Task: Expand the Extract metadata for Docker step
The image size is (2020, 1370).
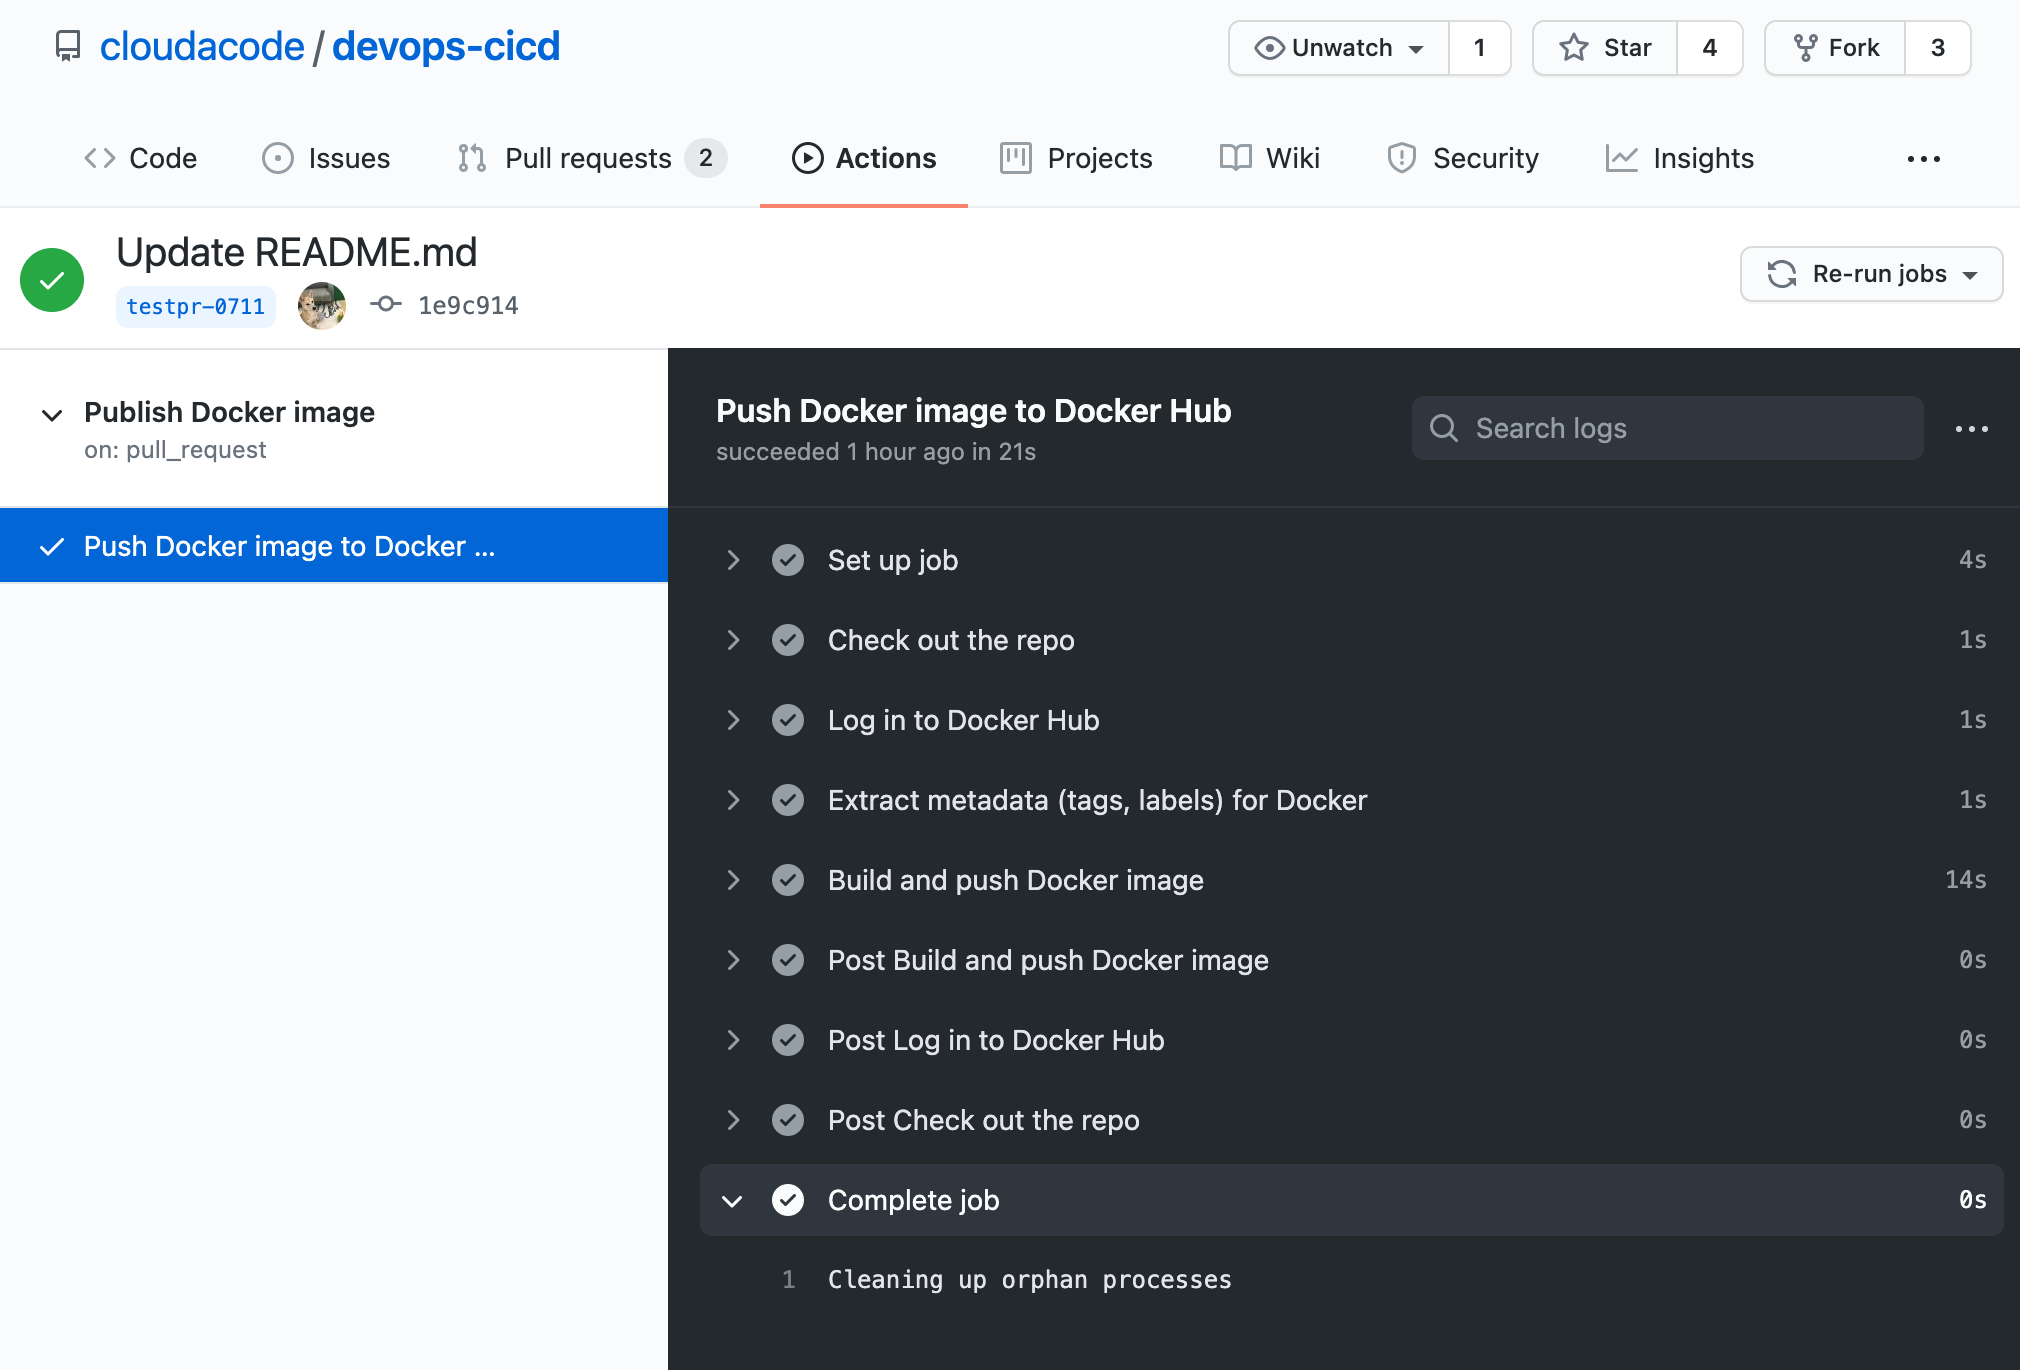Action: point(733,800)
